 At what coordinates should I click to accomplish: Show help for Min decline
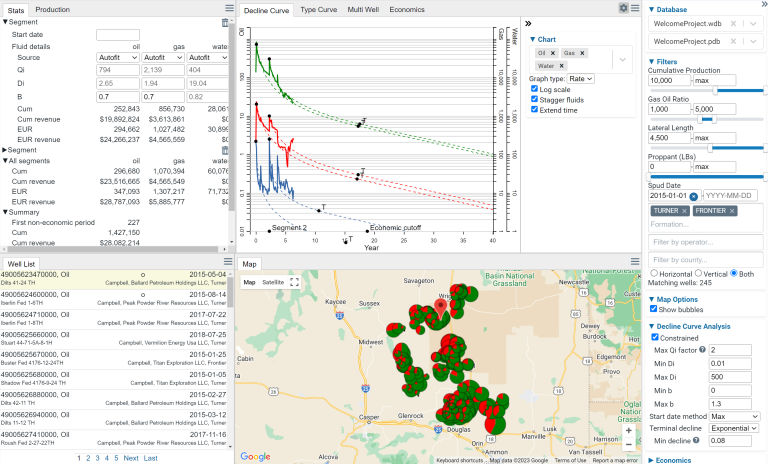pyautogui.click(x=696, y=440)
